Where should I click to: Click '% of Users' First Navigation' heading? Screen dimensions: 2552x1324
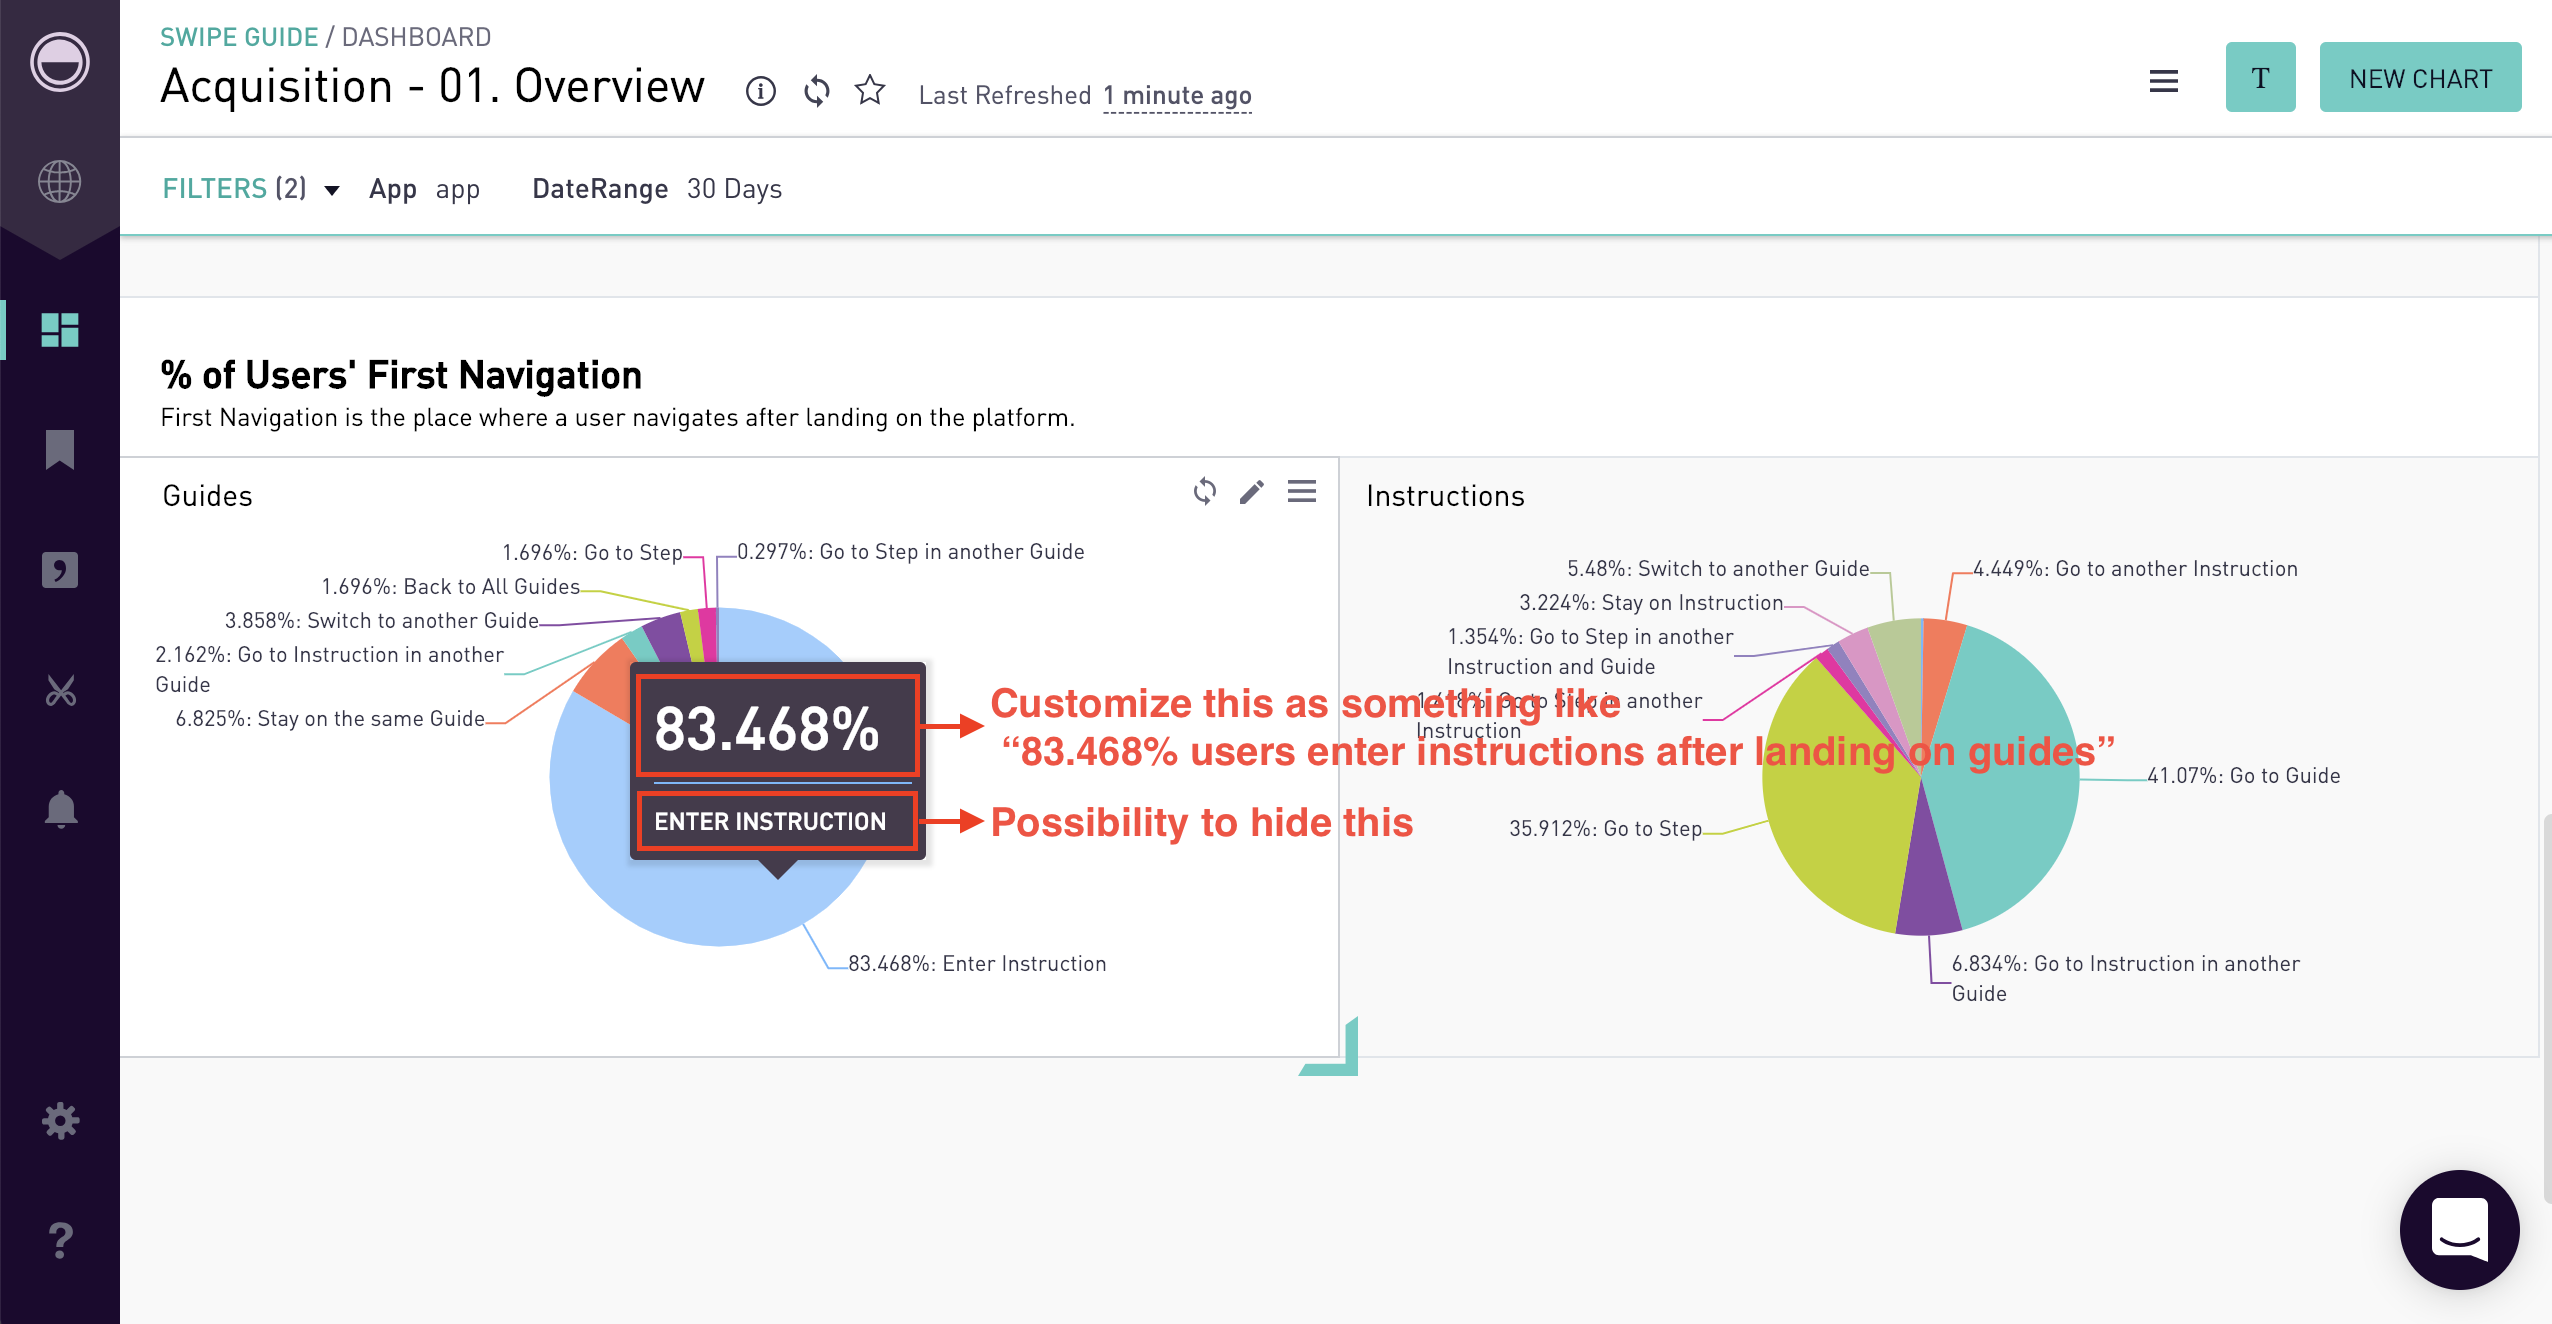[x=401, y=375]
